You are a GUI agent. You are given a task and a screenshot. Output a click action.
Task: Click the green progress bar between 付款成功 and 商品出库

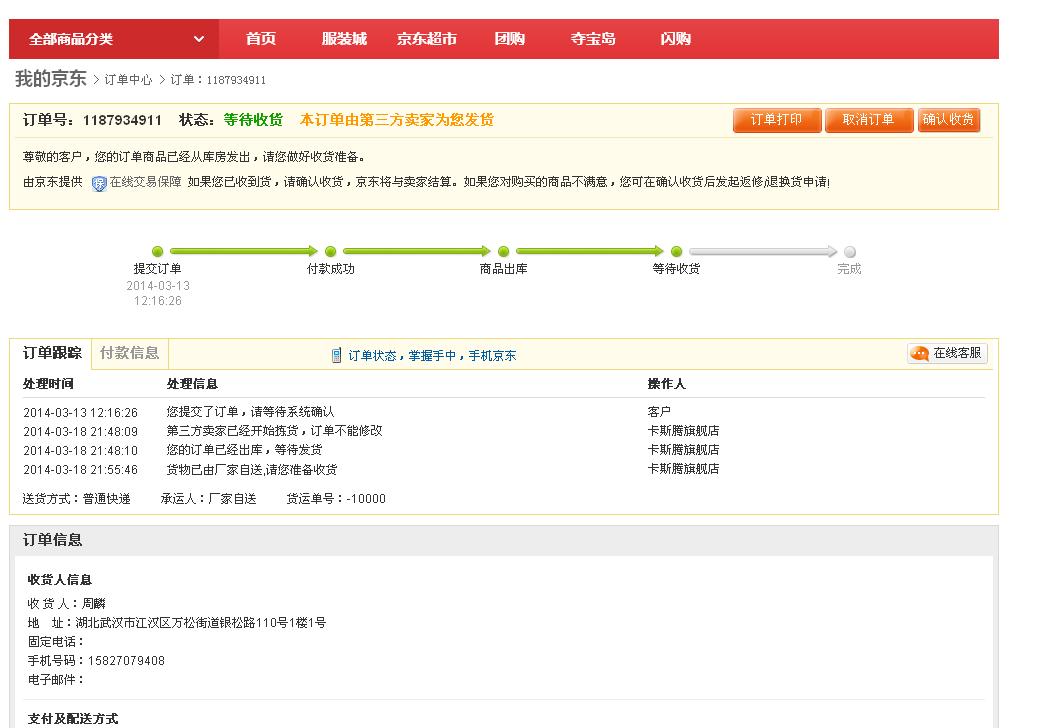416,251
